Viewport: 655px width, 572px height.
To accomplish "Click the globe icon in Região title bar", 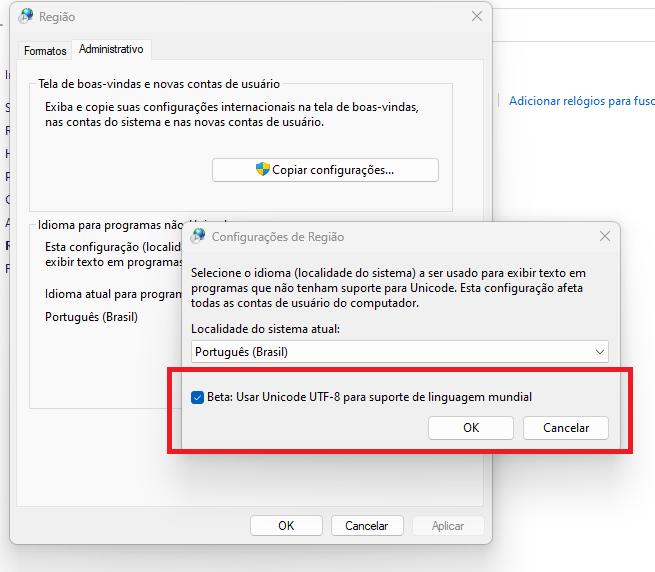I will 25,16.
